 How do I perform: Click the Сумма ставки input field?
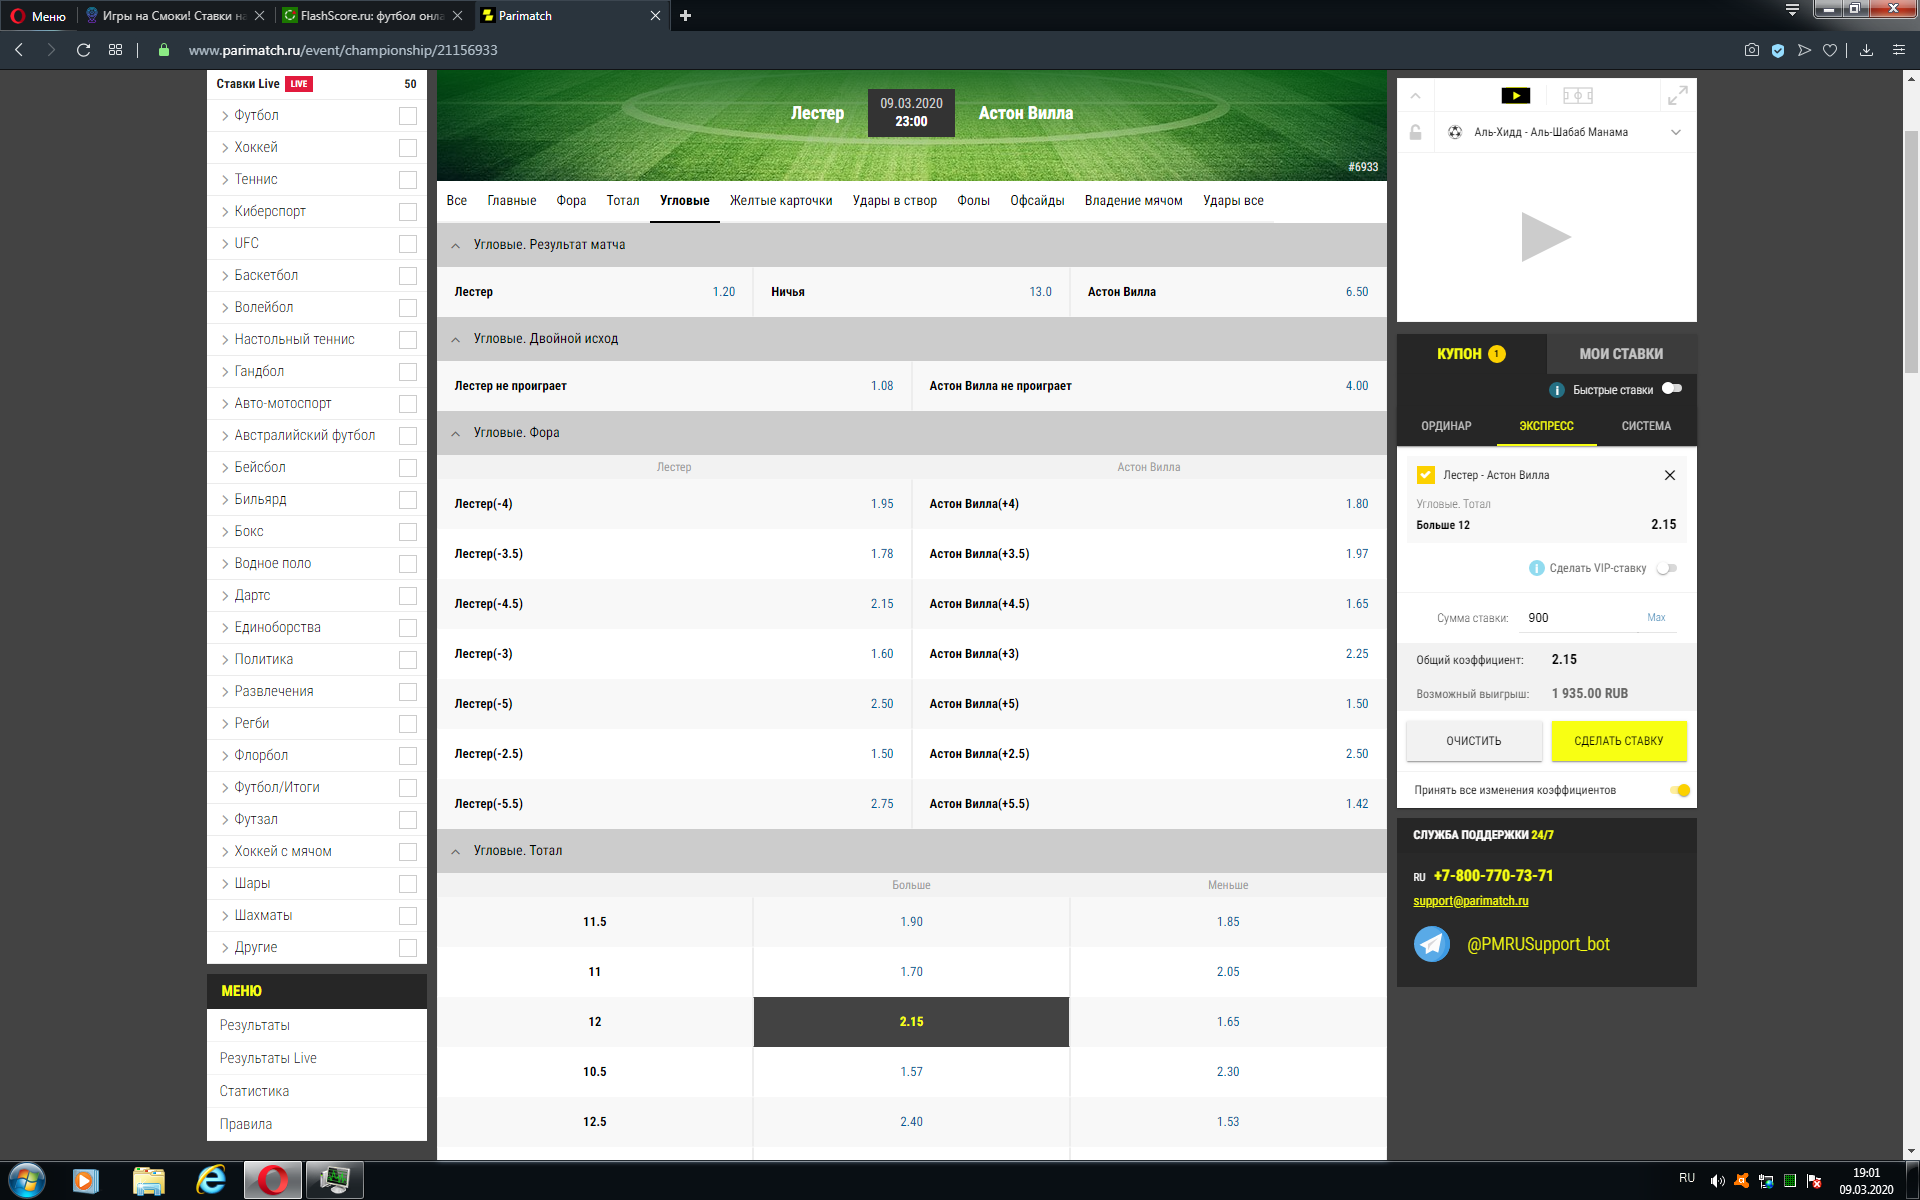[1580, 618]
